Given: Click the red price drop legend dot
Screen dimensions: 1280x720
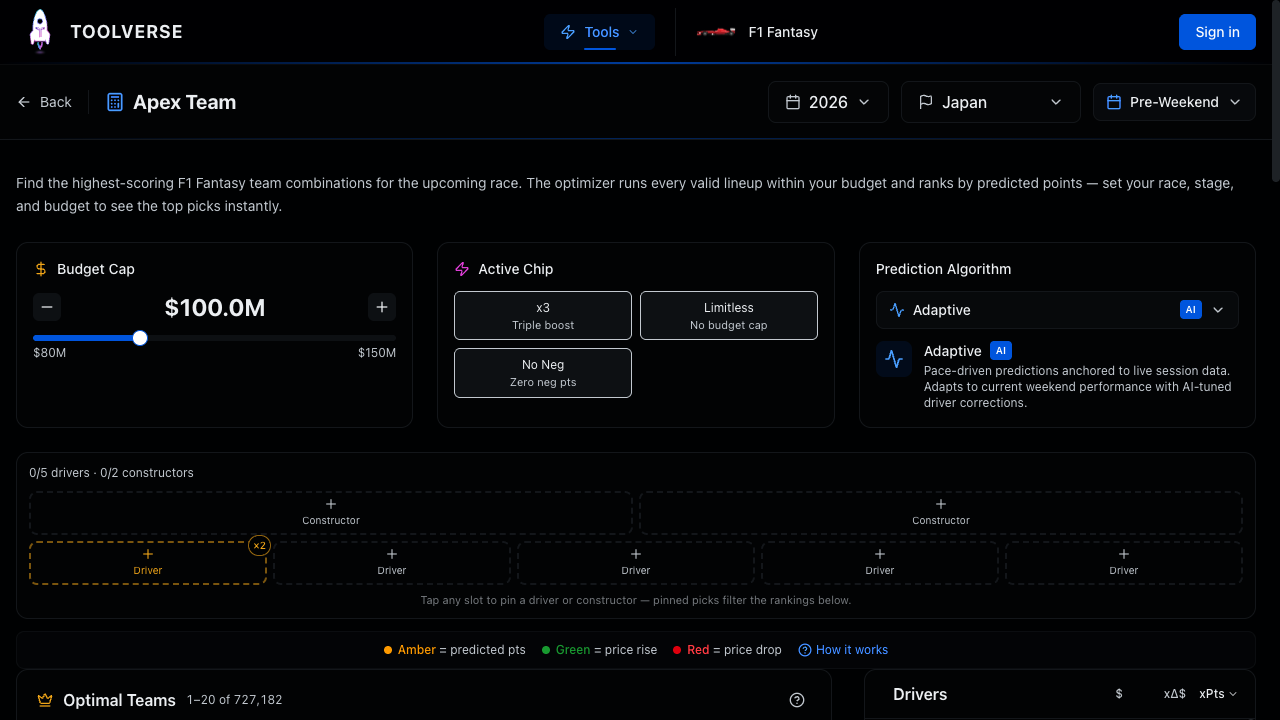Looking at the screenshot, I should point(677,650).
